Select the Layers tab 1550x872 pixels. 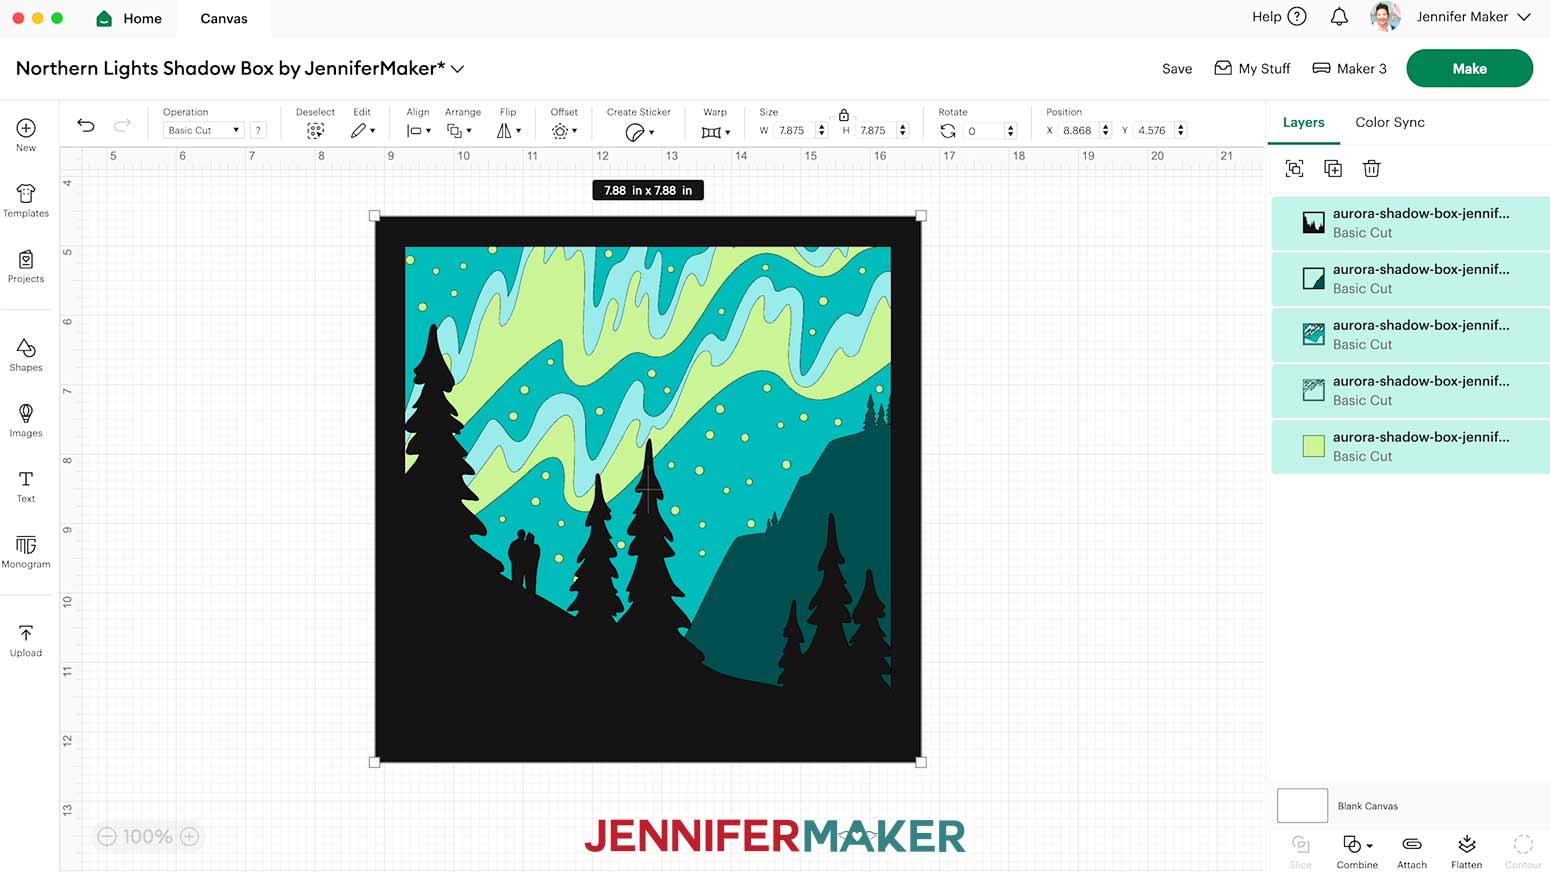1303,122
